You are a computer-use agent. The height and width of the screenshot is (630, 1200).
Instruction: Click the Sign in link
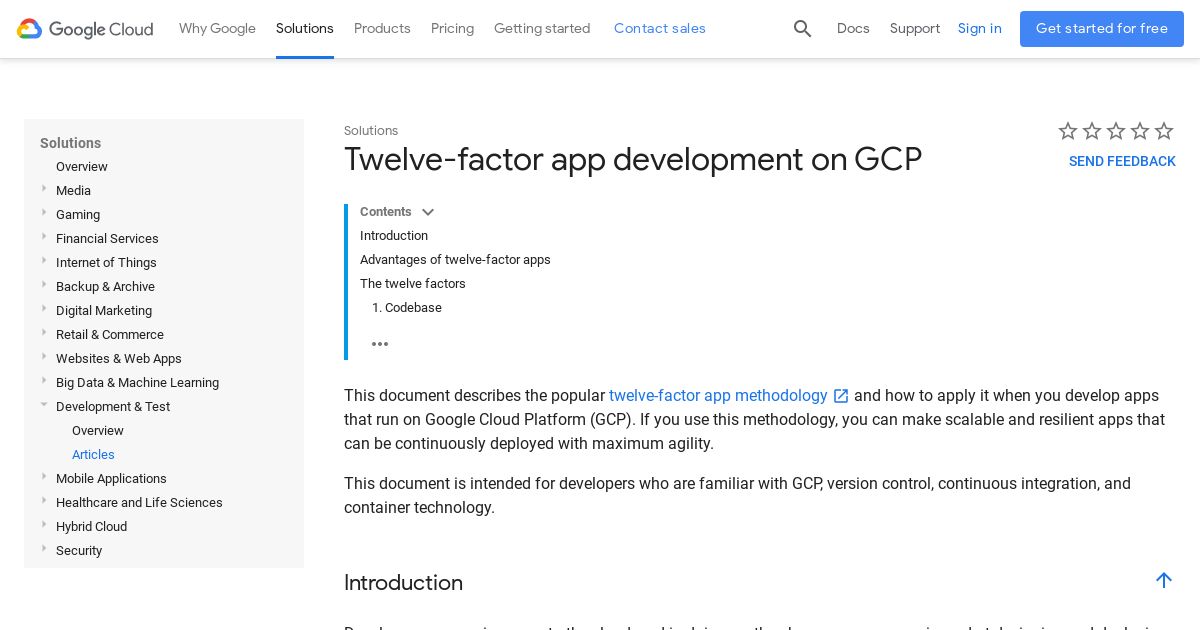click(979, 29)
